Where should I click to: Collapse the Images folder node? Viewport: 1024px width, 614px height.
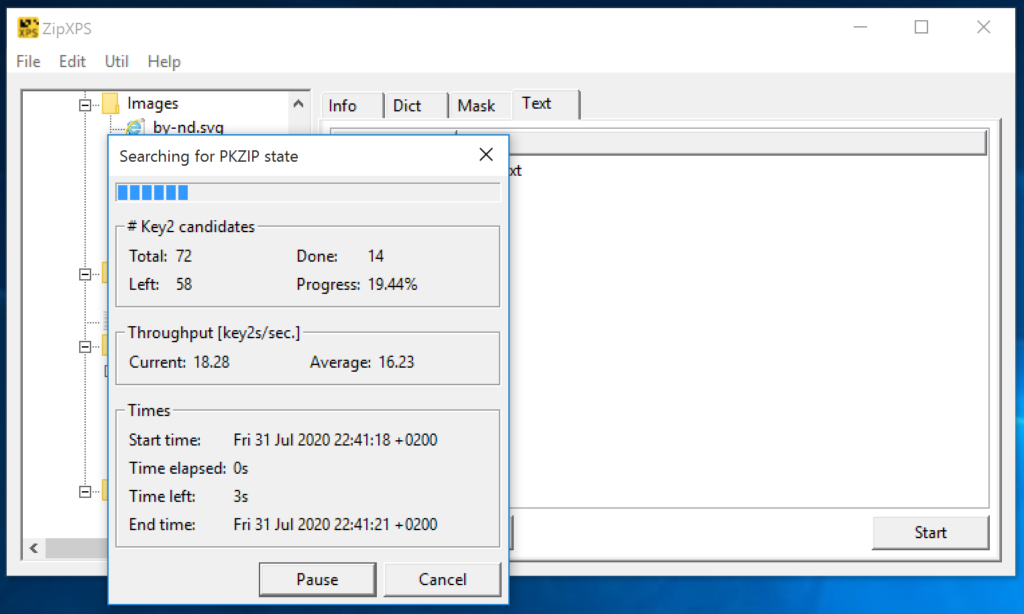87,104
